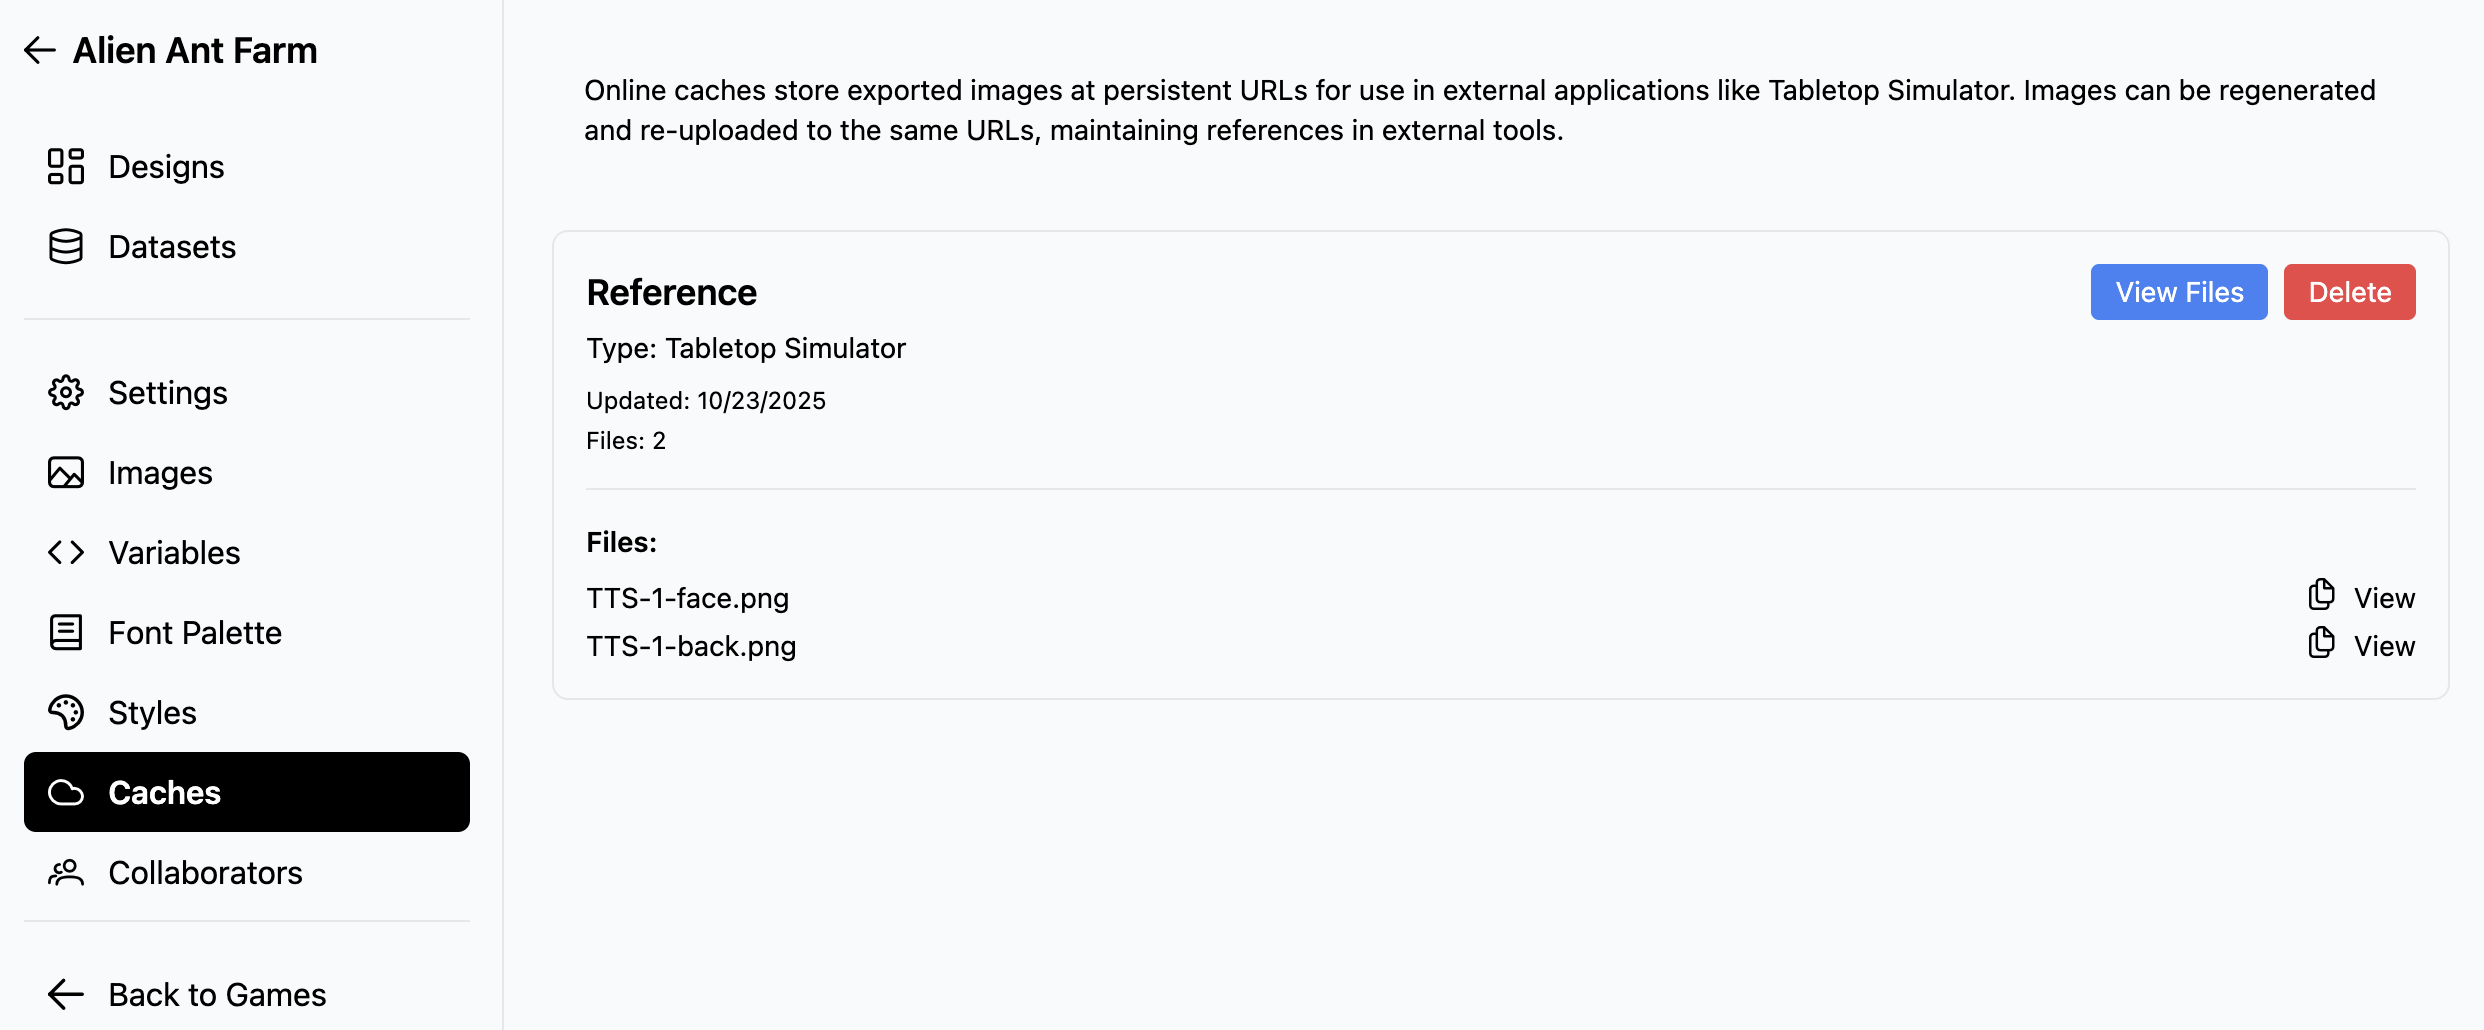
Task: Copy URL for TTS-1-face.png
Action: tap(2321, 595)
